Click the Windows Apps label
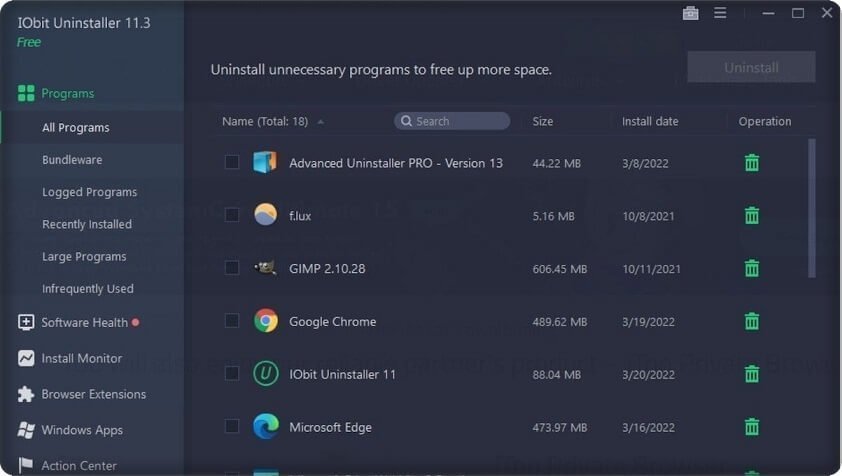 (82, 430)
